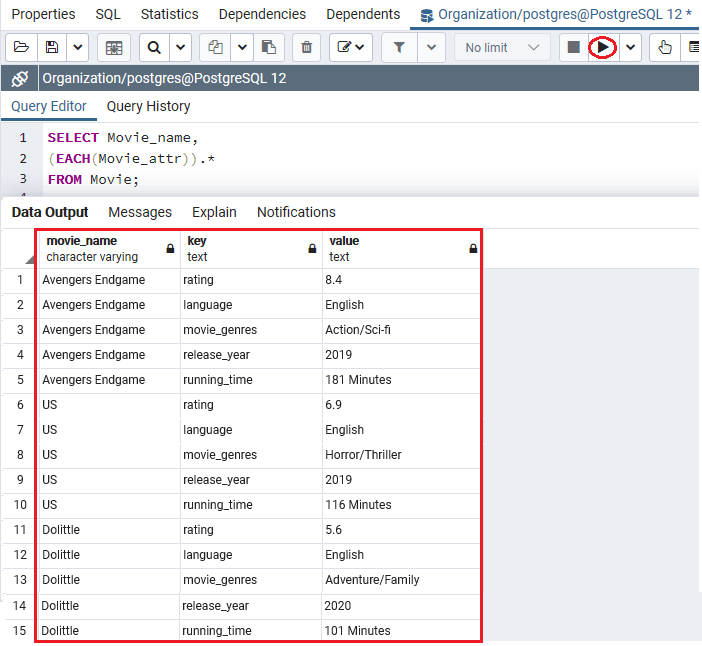Screen dimensions: 702x646
Task: Expand the Save options dropdown arrow
Action: 77,47
